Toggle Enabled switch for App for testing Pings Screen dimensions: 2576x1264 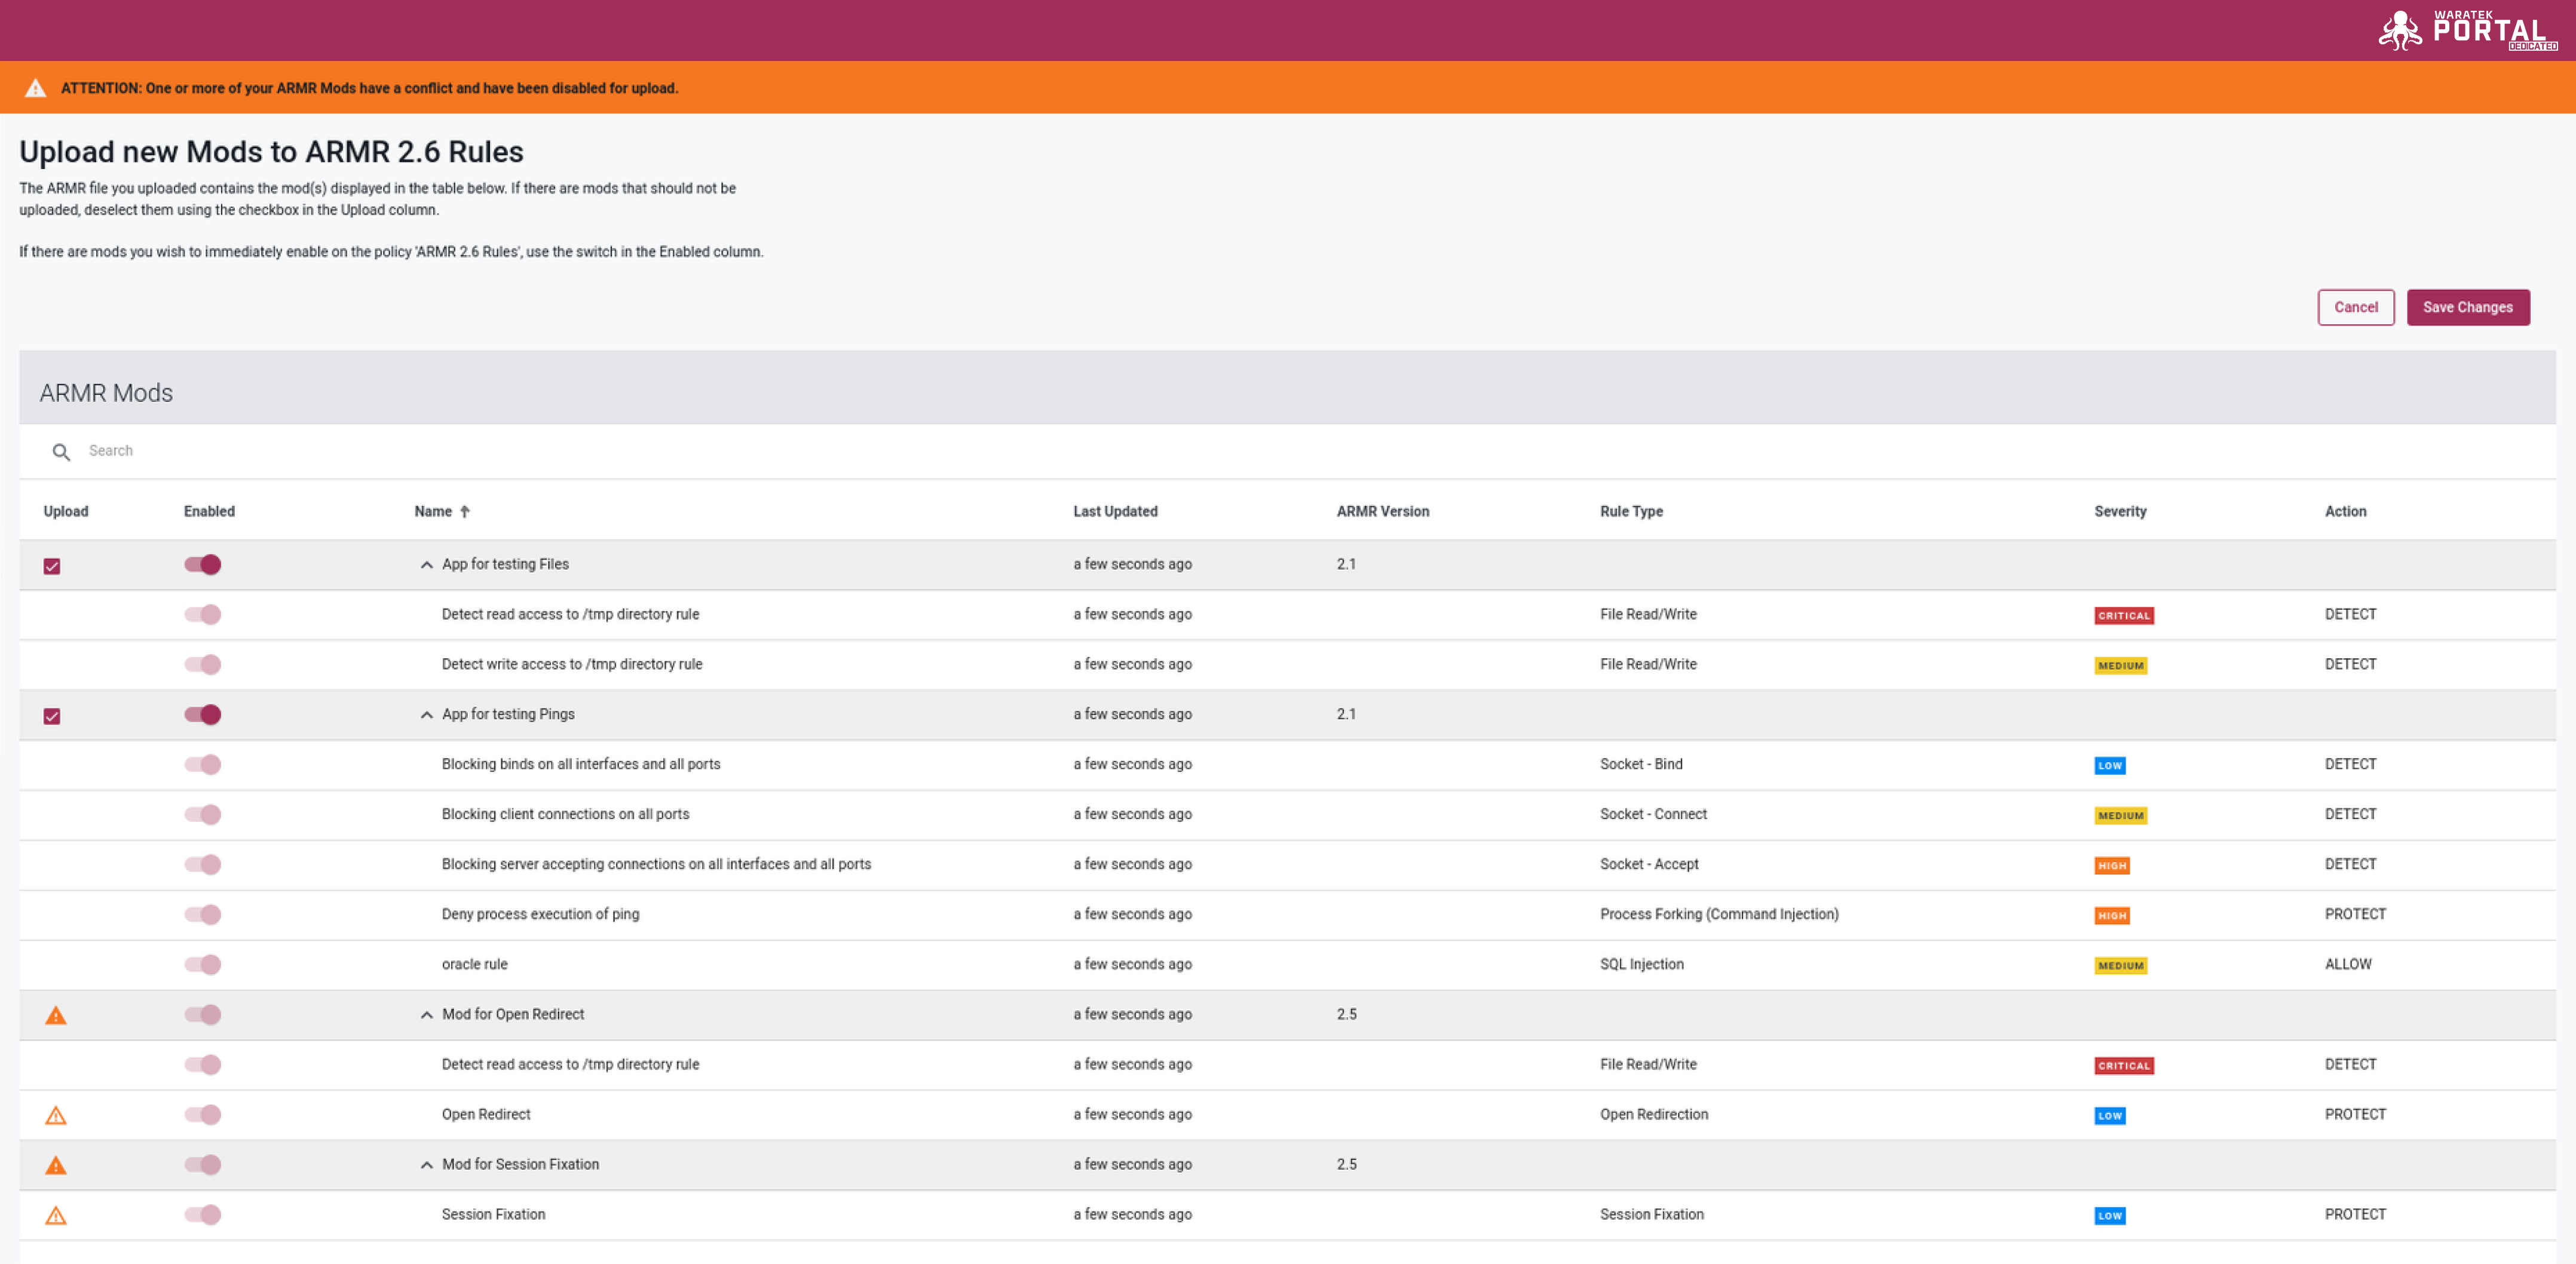[203, 714]
